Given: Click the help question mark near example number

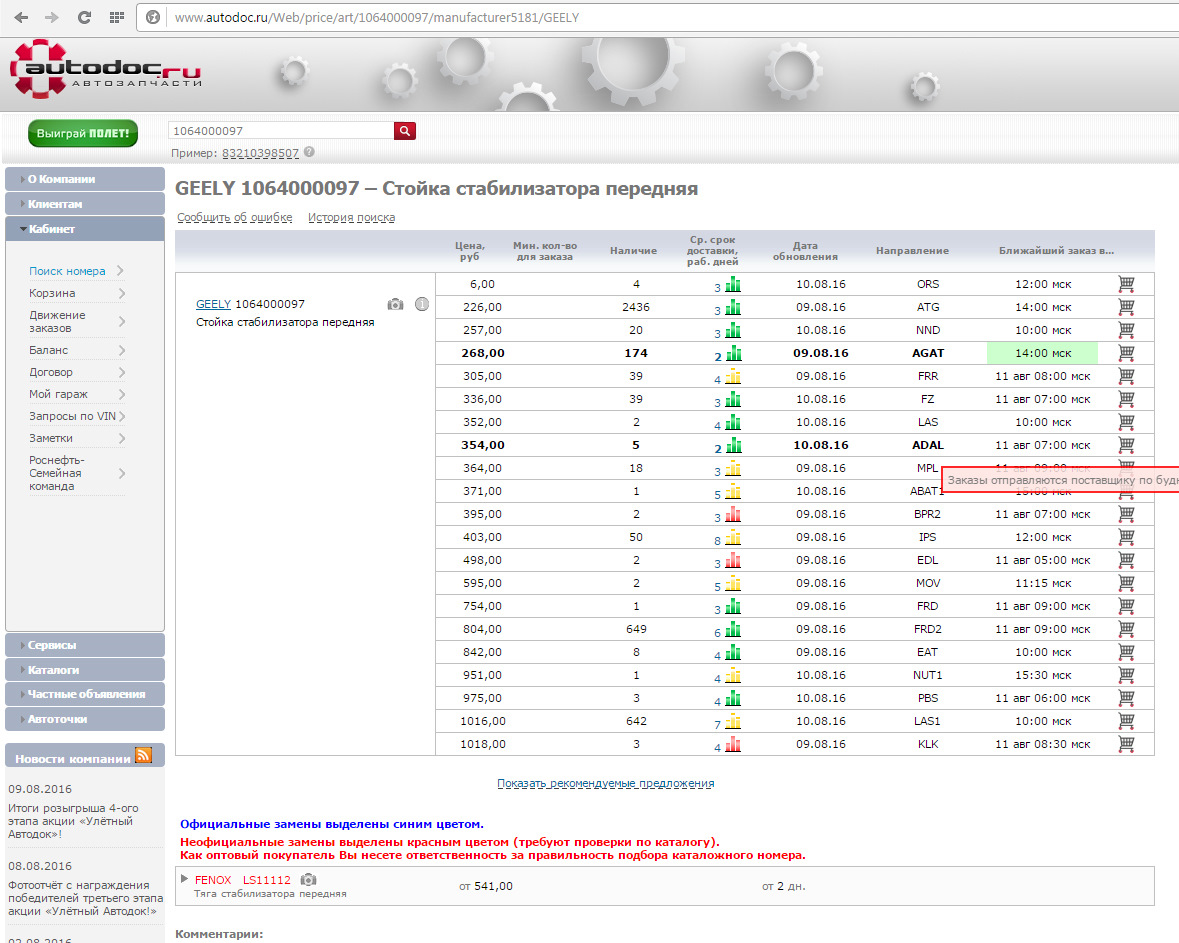Looking at the screenshot, I should [x=309, y=153].
